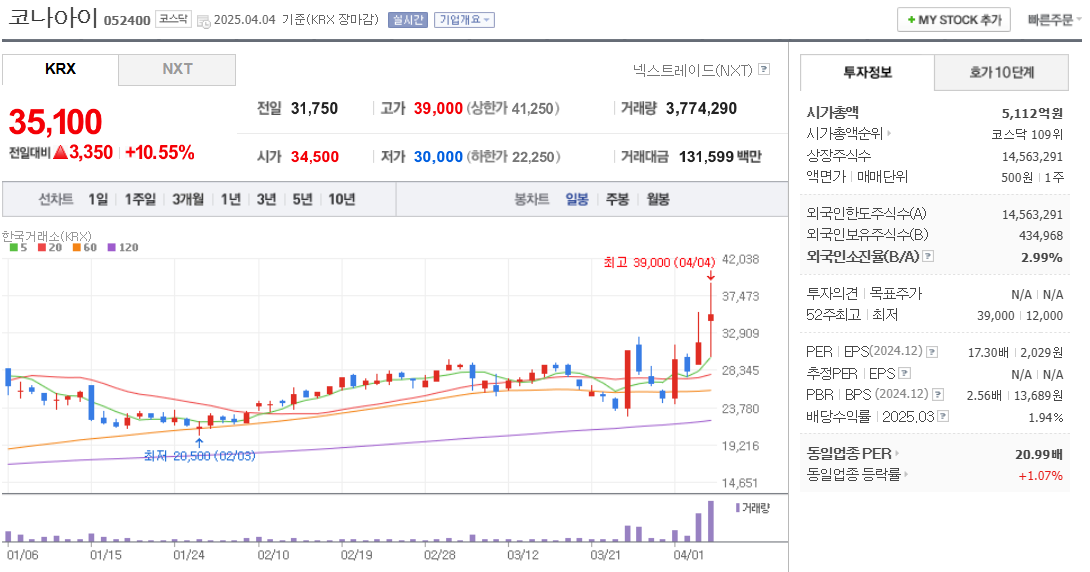Show the 1주일 line chart
The width and height of the screenshot is (1090, 572).
coord(140,199)
